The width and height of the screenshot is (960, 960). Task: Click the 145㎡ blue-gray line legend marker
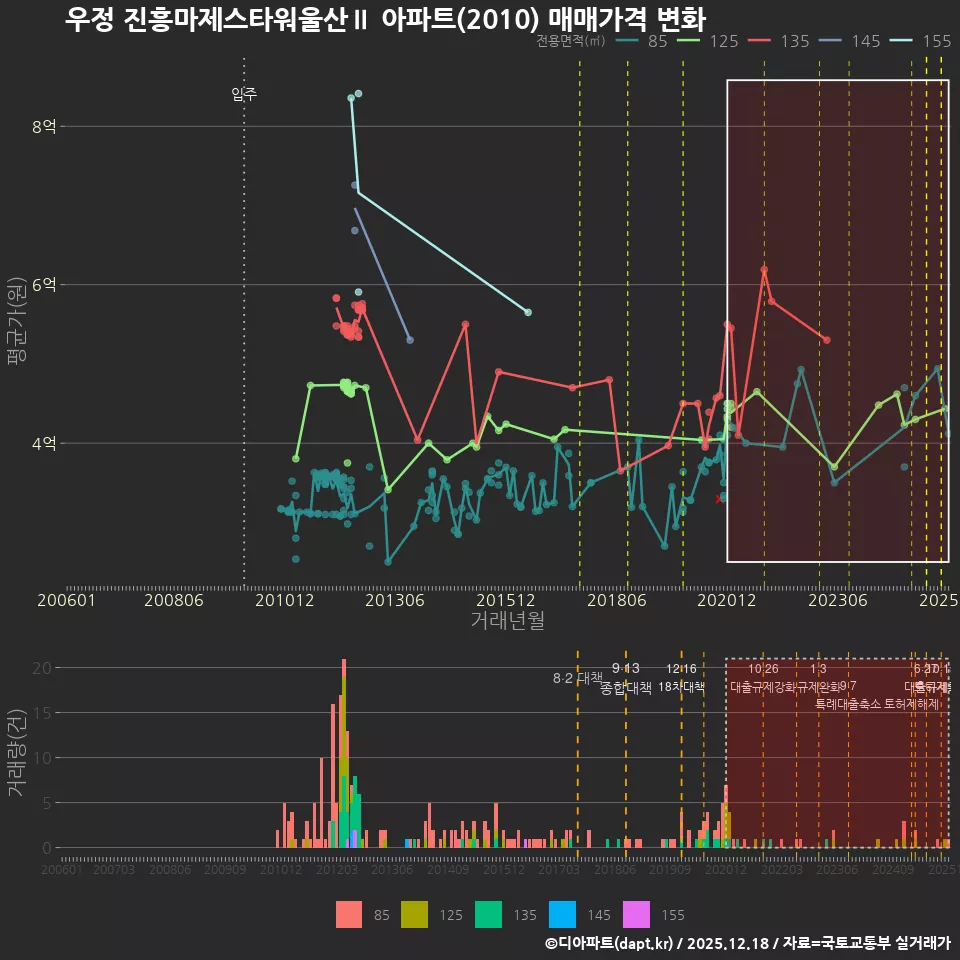coord(832,41)
